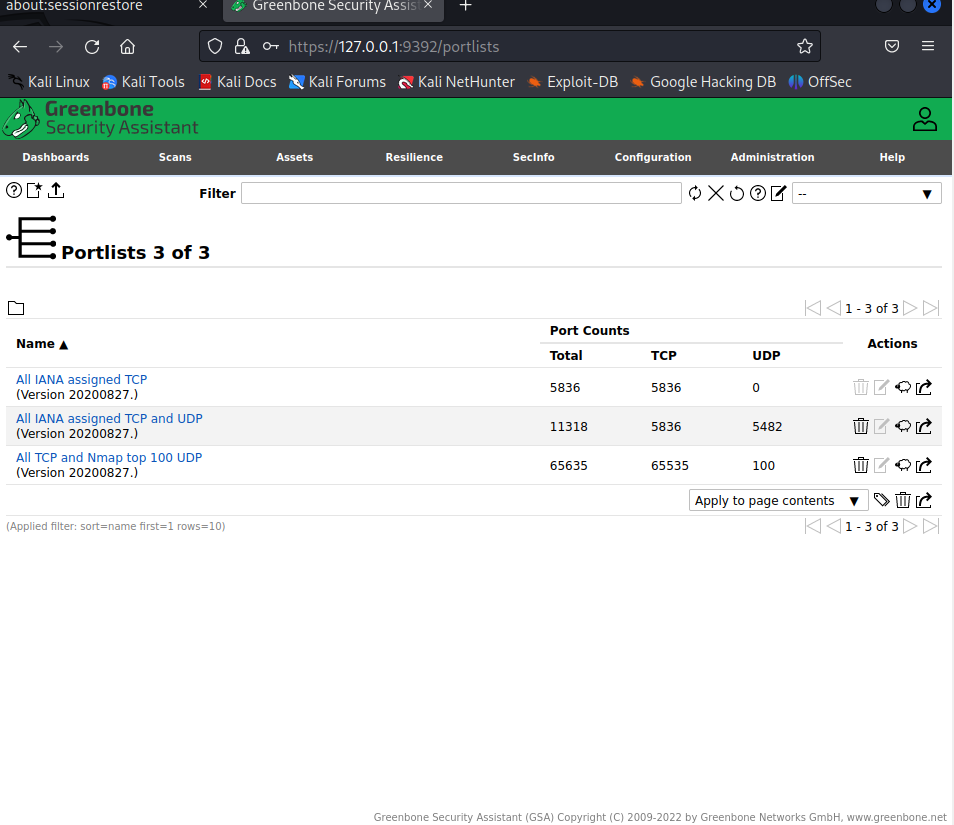Screen dimensions: 954x825
Task: Click the folder icon above the Name column
Action: [x=16, y=308]
